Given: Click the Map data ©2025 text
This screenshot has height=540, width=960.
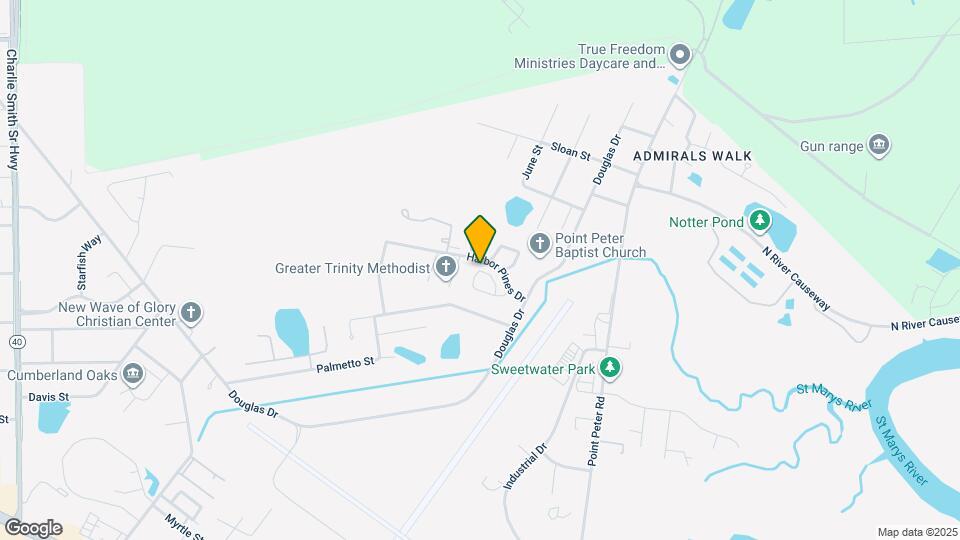Looking at the screenshot, I should pyautogui.click(x=917, y=533).
